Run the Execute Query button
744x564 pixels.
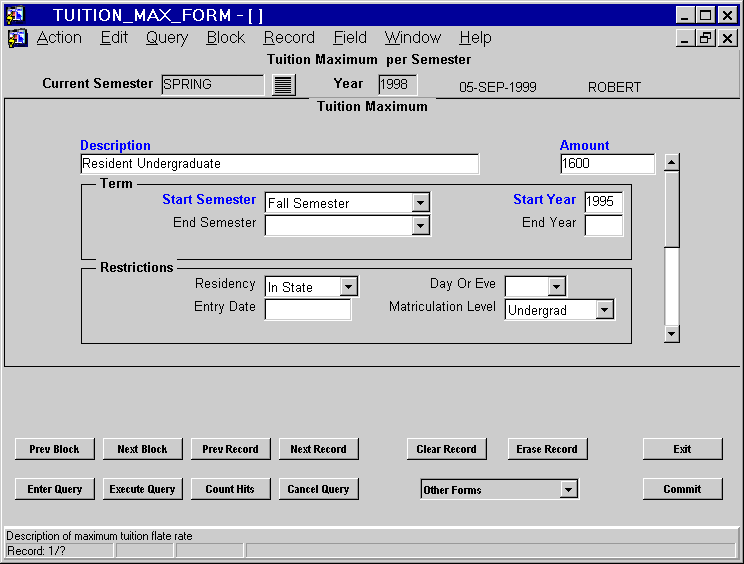pyautogui.click(x=142, y=489)
